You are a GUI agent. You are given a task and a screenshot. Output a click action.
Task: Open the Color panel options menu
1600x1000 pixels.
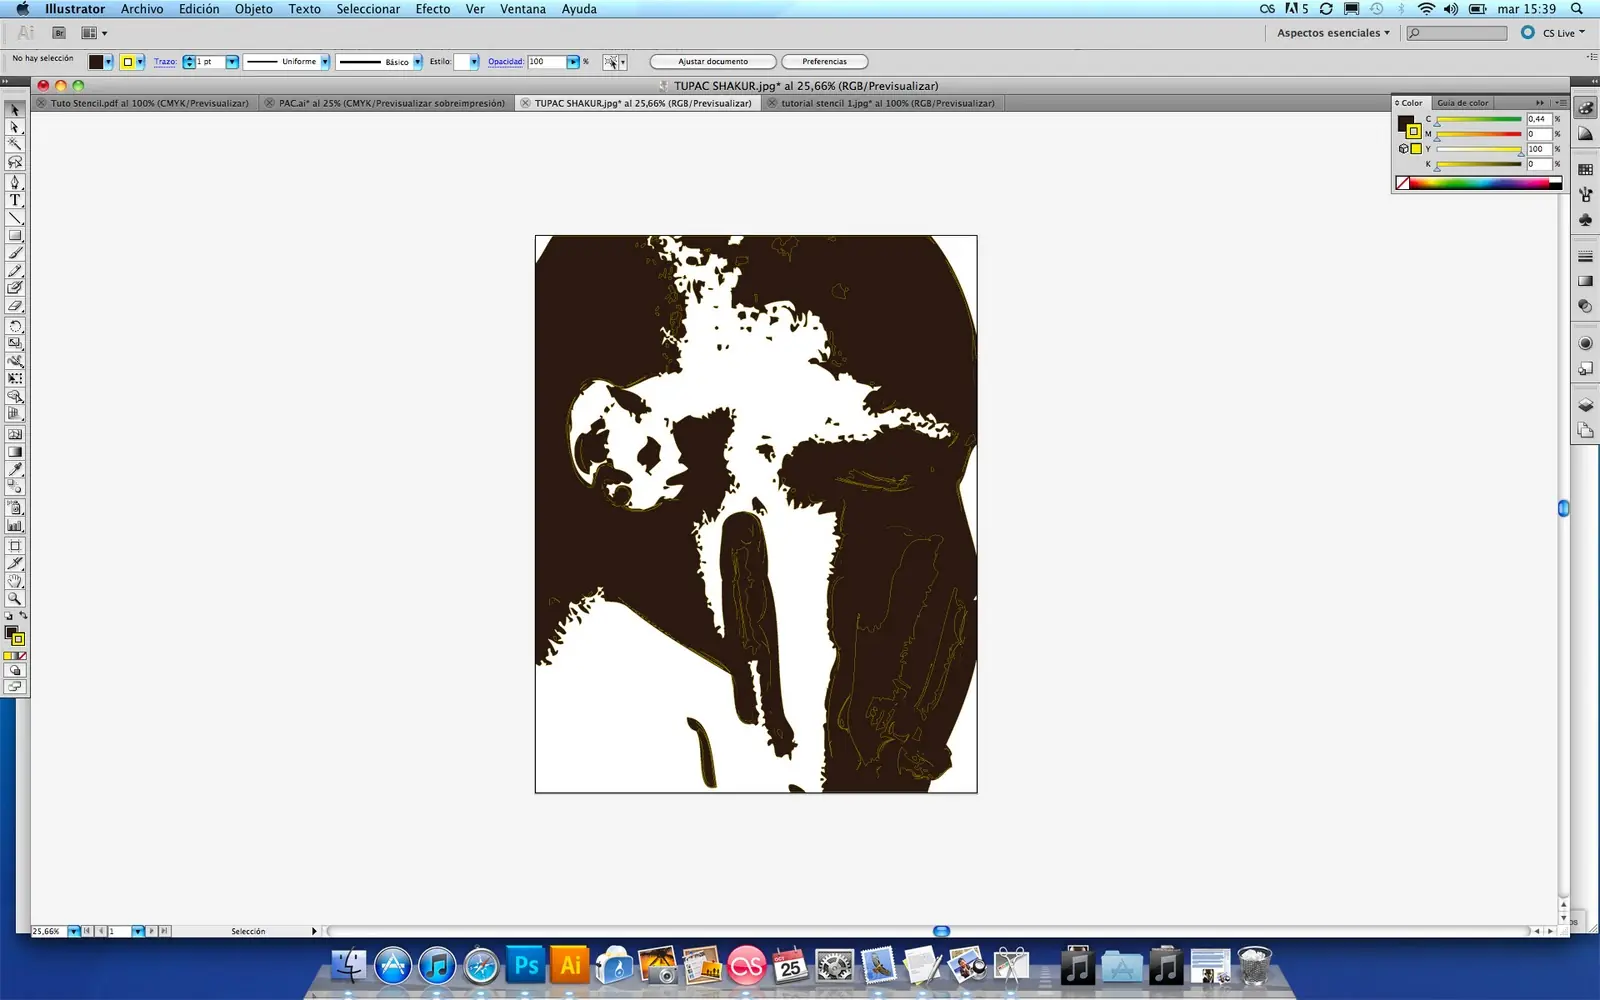pyautogui.click(x=1561, y=103)
